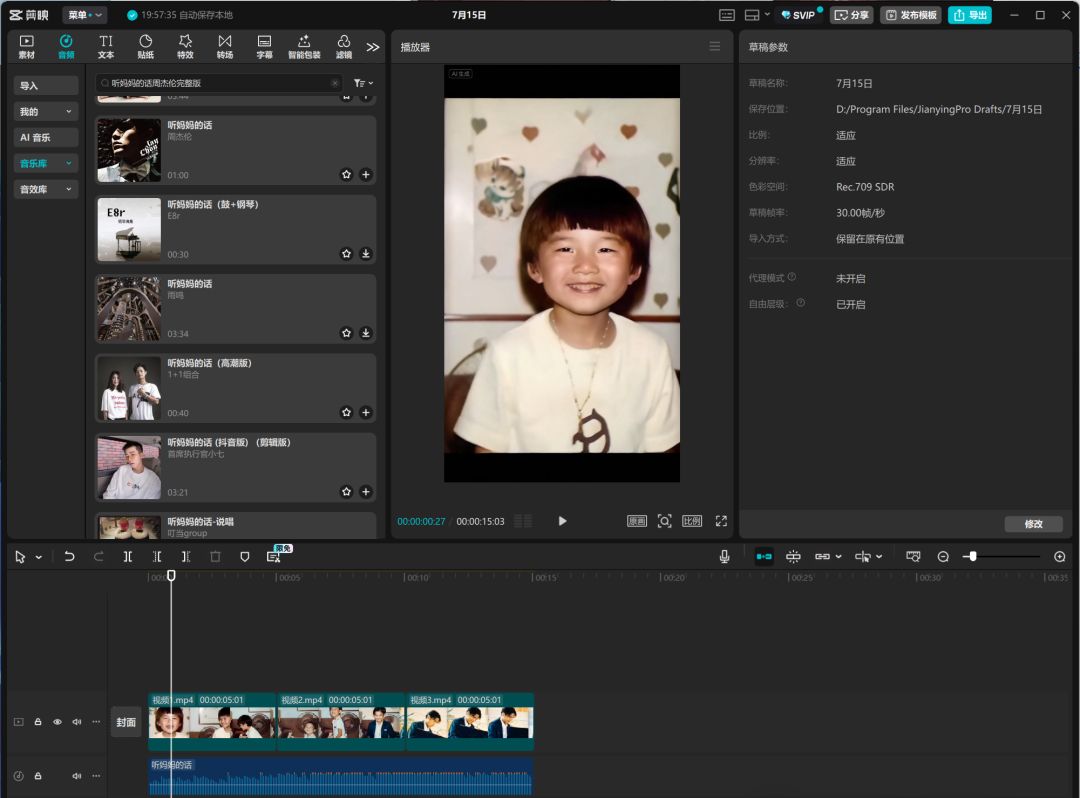Screen dimensions: 1080x798
Task: Open the 文本 (Text) panel
Action: [x=105, y=46]
